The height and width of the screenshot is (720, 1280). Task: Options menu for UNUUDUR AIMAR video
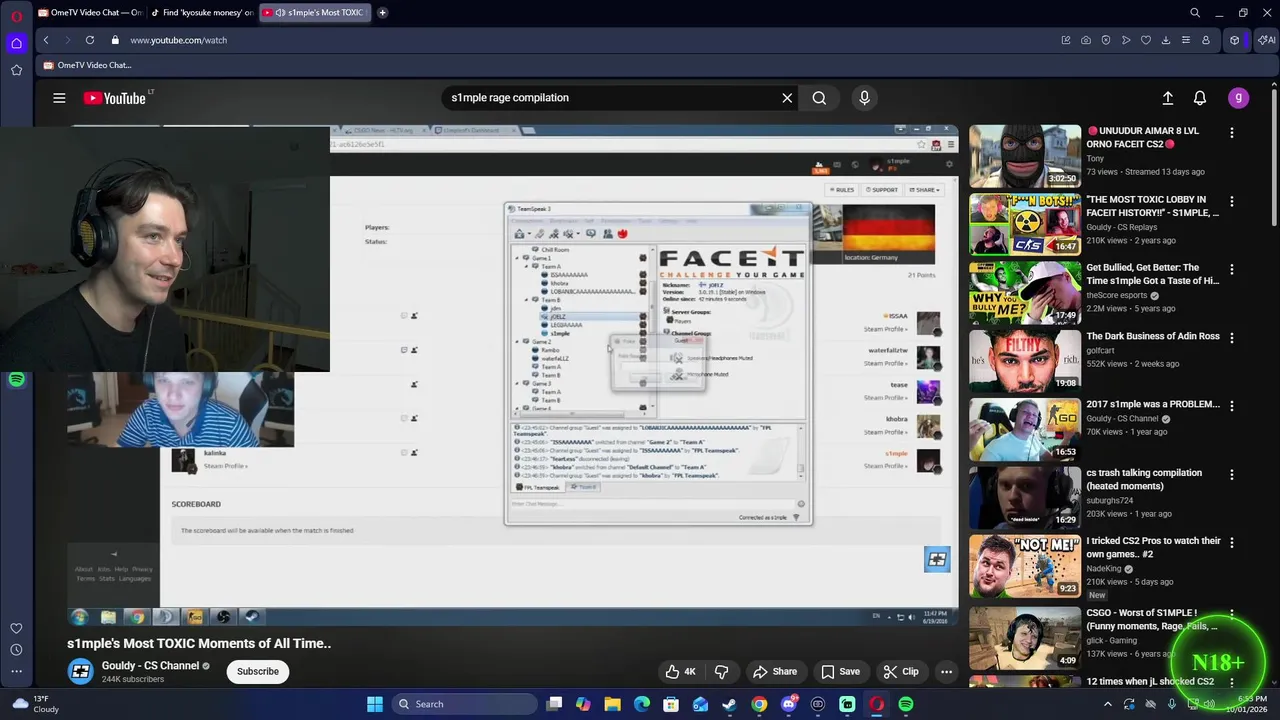pos(1232,132)
